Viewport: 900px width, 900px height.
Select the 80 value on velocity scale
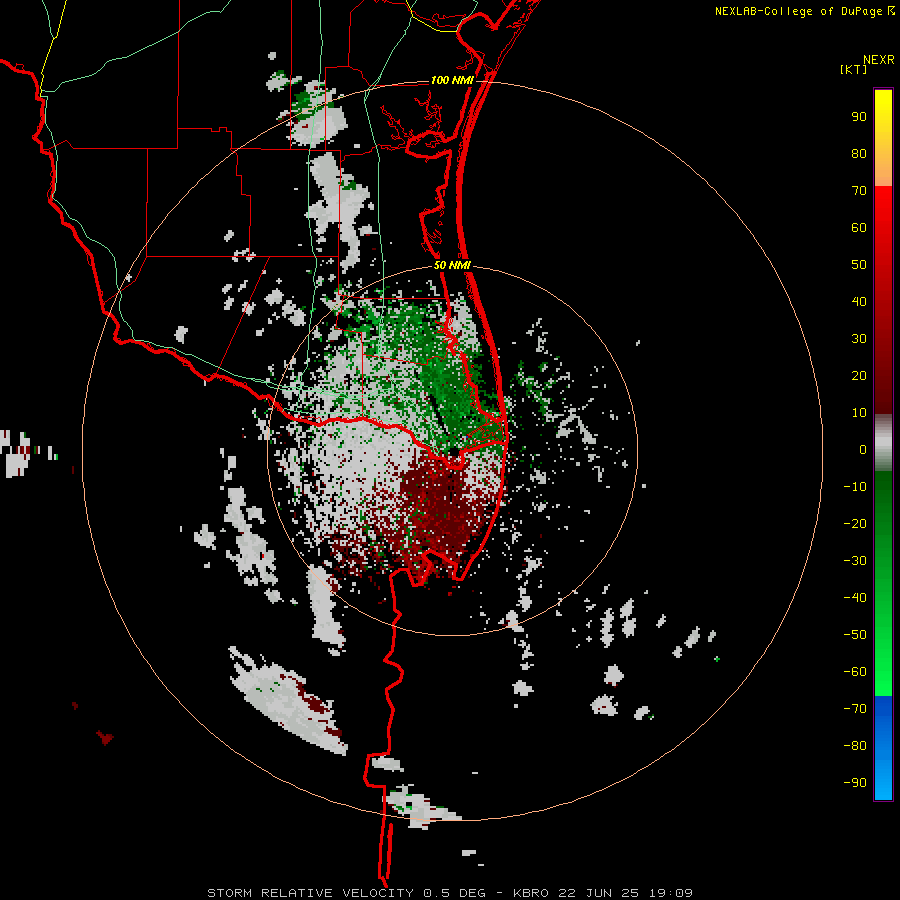pyautogui.click(x=859, y=153)
